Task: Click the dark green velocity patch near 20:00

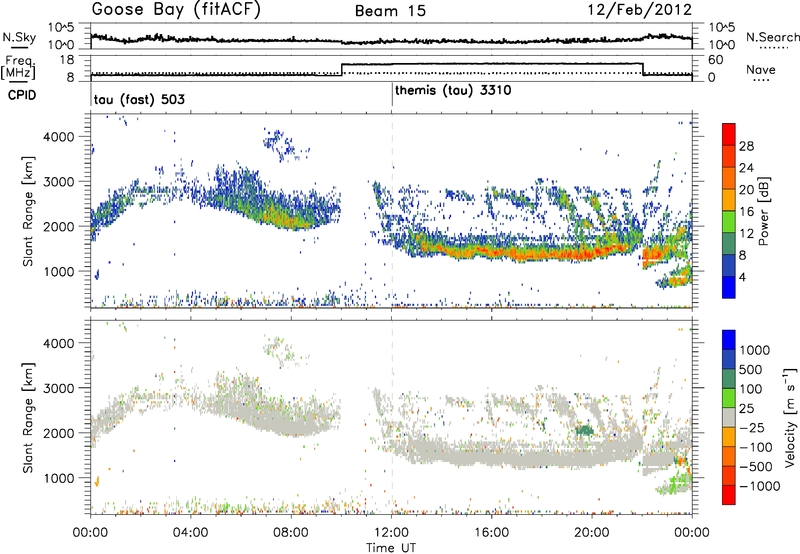Action: click(585, 431)
